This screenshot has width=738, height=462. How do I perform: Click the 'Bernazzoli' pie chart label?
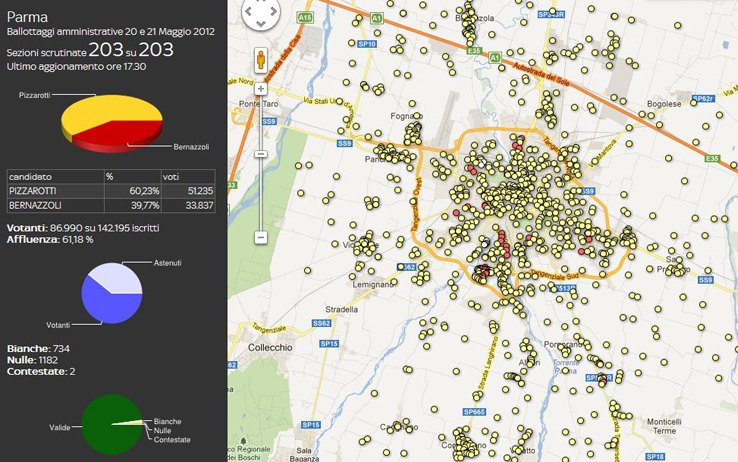pos(191,147)
